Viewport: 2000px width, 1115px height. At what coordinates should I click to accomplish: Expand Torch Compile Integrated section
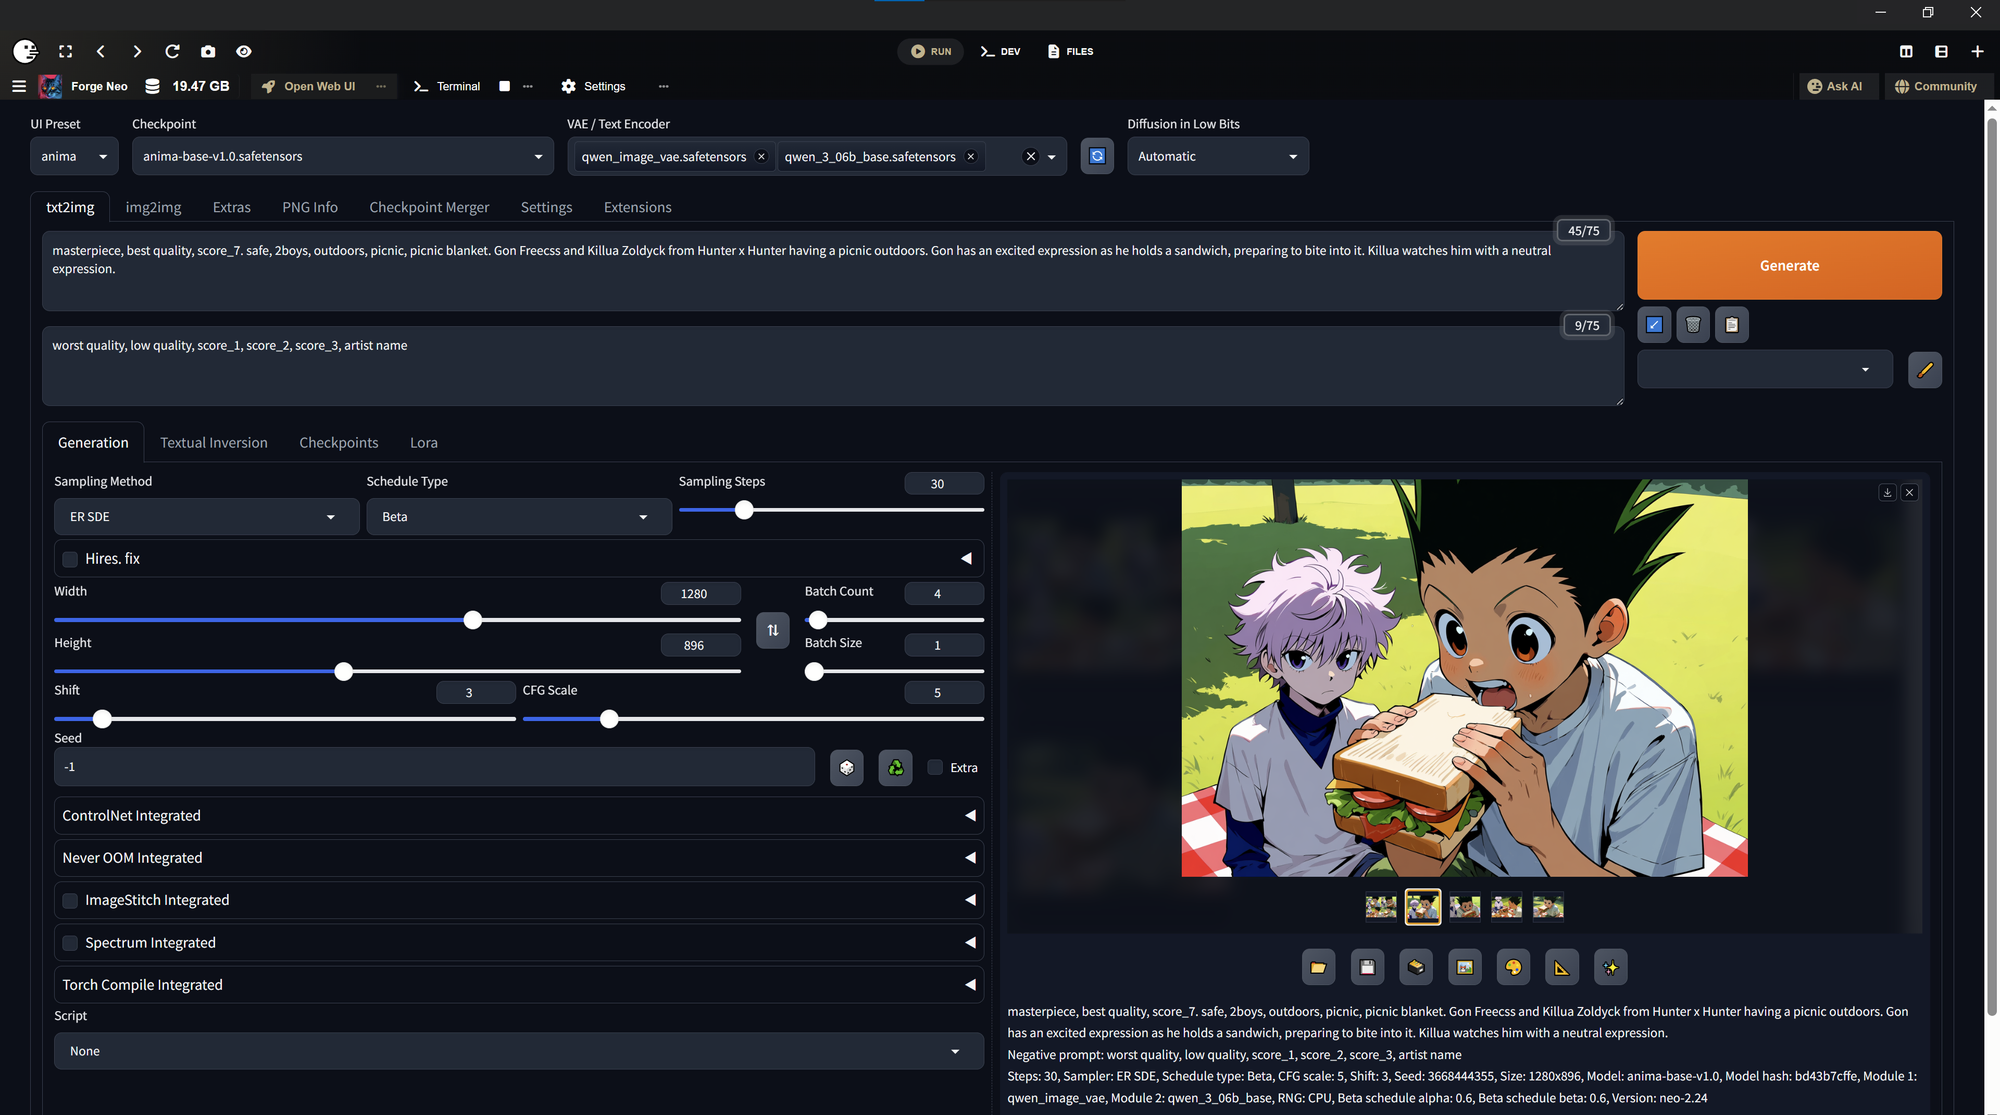[x=519, y=985]
